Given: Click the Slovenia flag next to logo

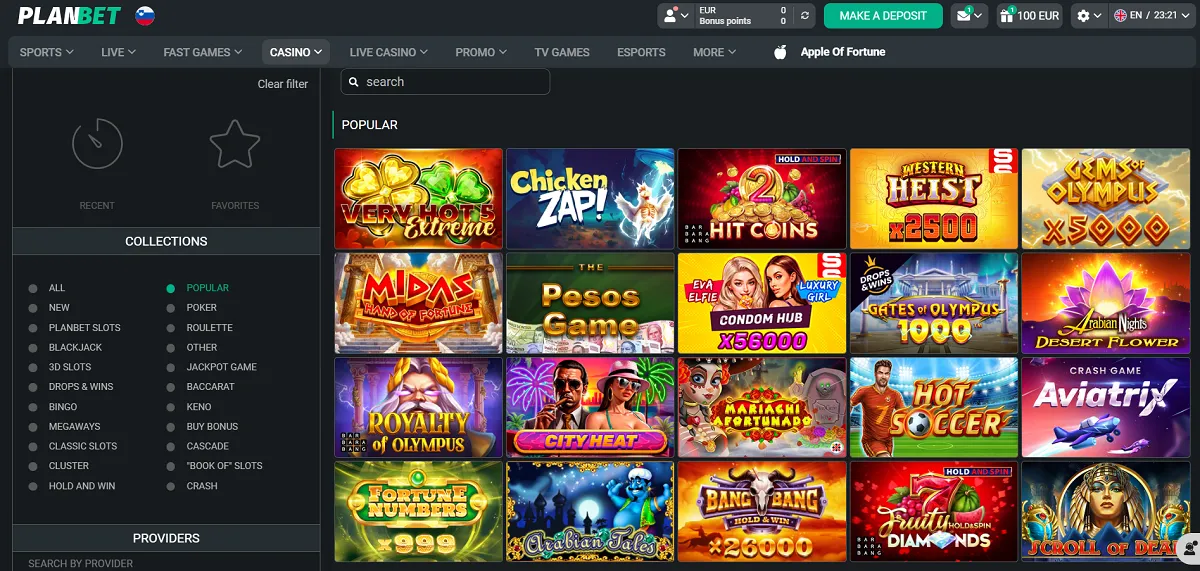Looking at the screenshot, I should tap(145, 16).
